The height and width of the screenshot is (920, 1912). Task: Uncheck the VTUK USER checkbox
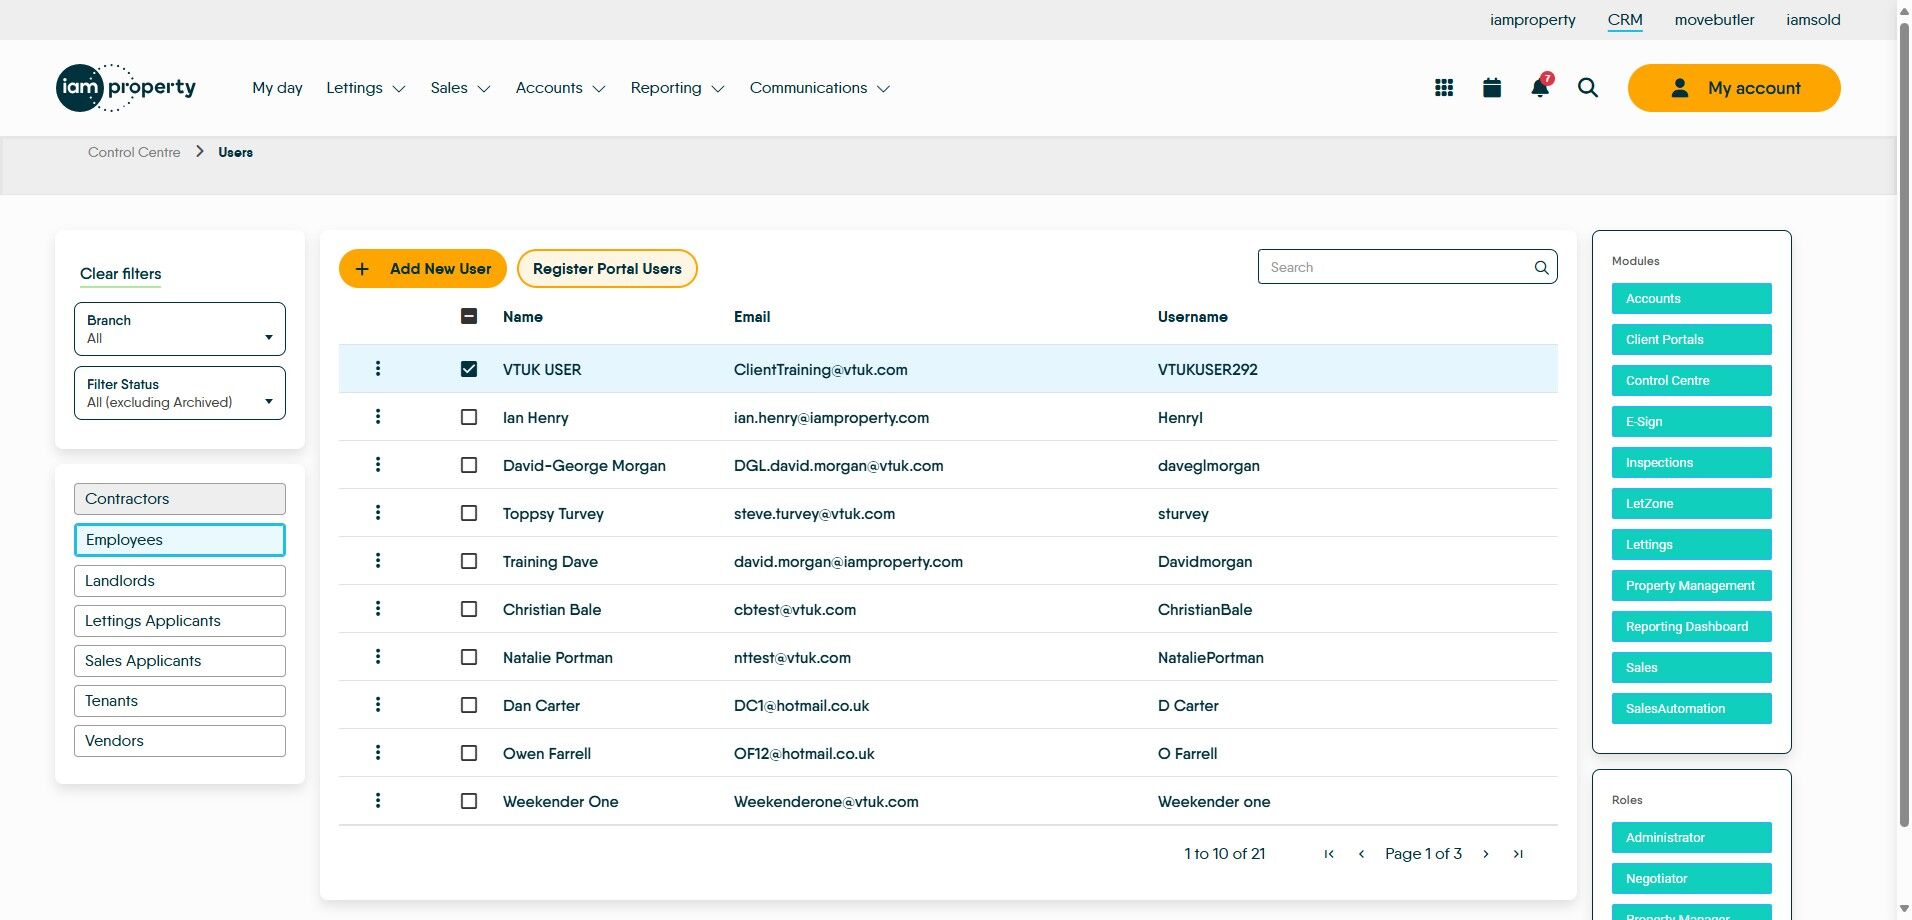coord(469,369)
